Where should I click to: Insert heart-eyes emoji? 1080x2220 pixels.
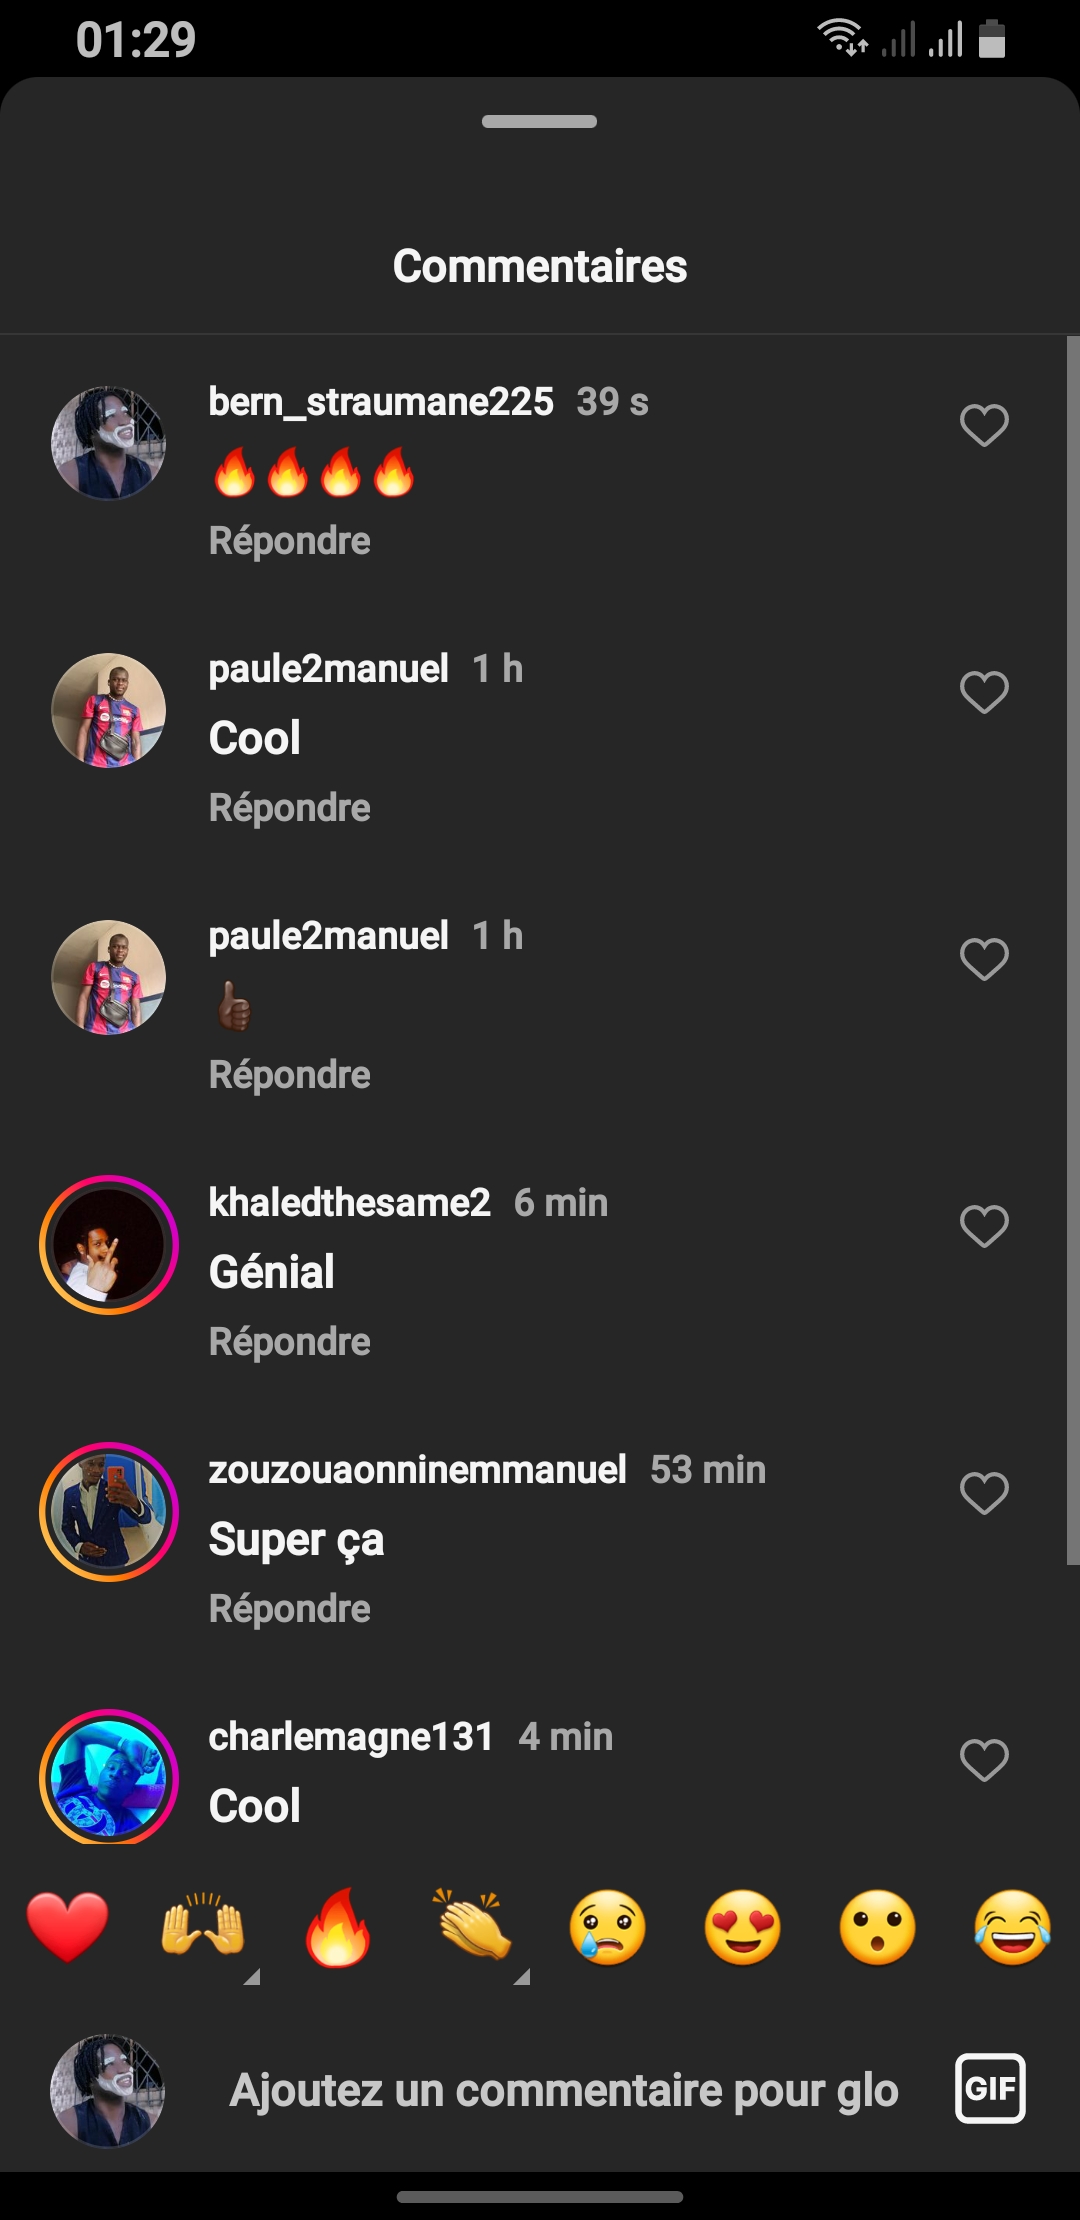coord(743,1927)
